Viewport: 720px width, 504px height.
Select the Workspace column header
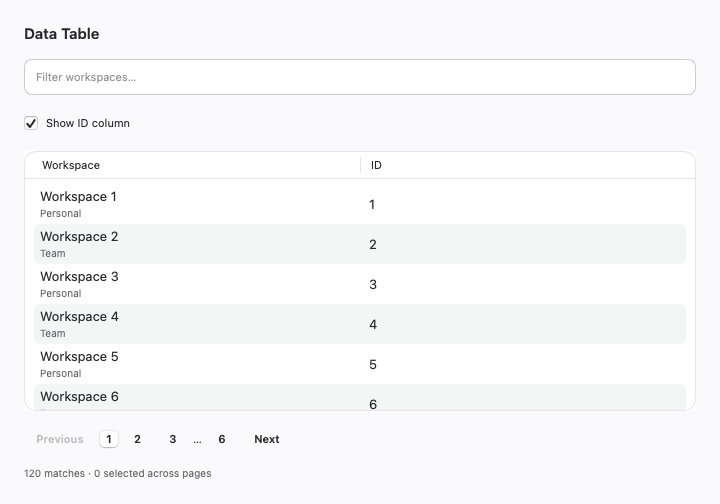[x=71, y=165]
